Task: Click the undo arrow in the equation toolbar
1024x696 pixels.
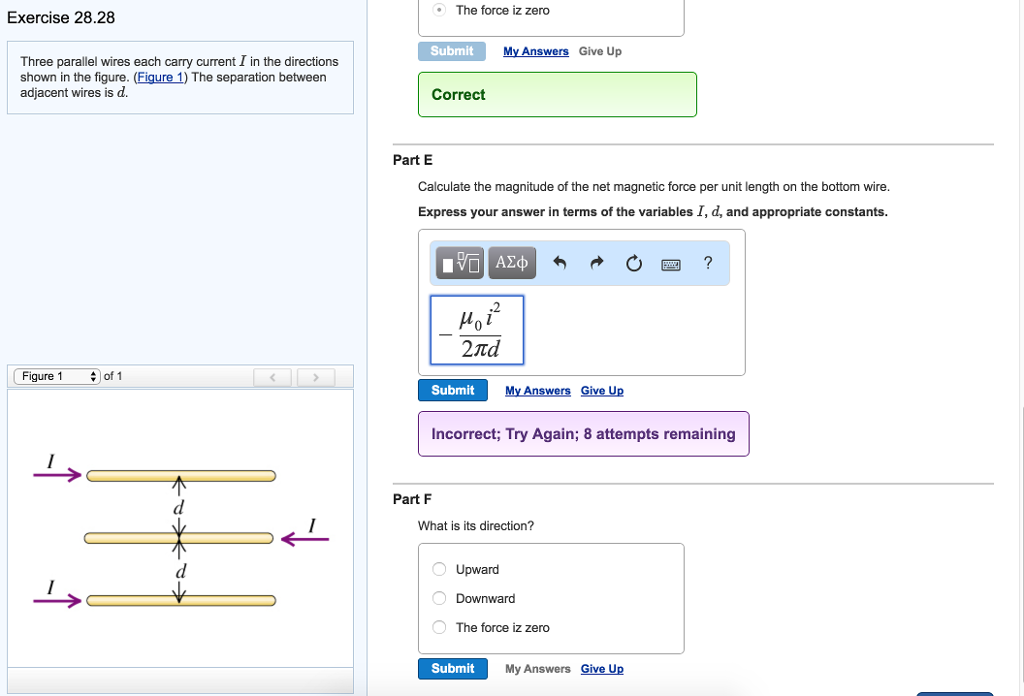Action: click(x=560, y=262)
